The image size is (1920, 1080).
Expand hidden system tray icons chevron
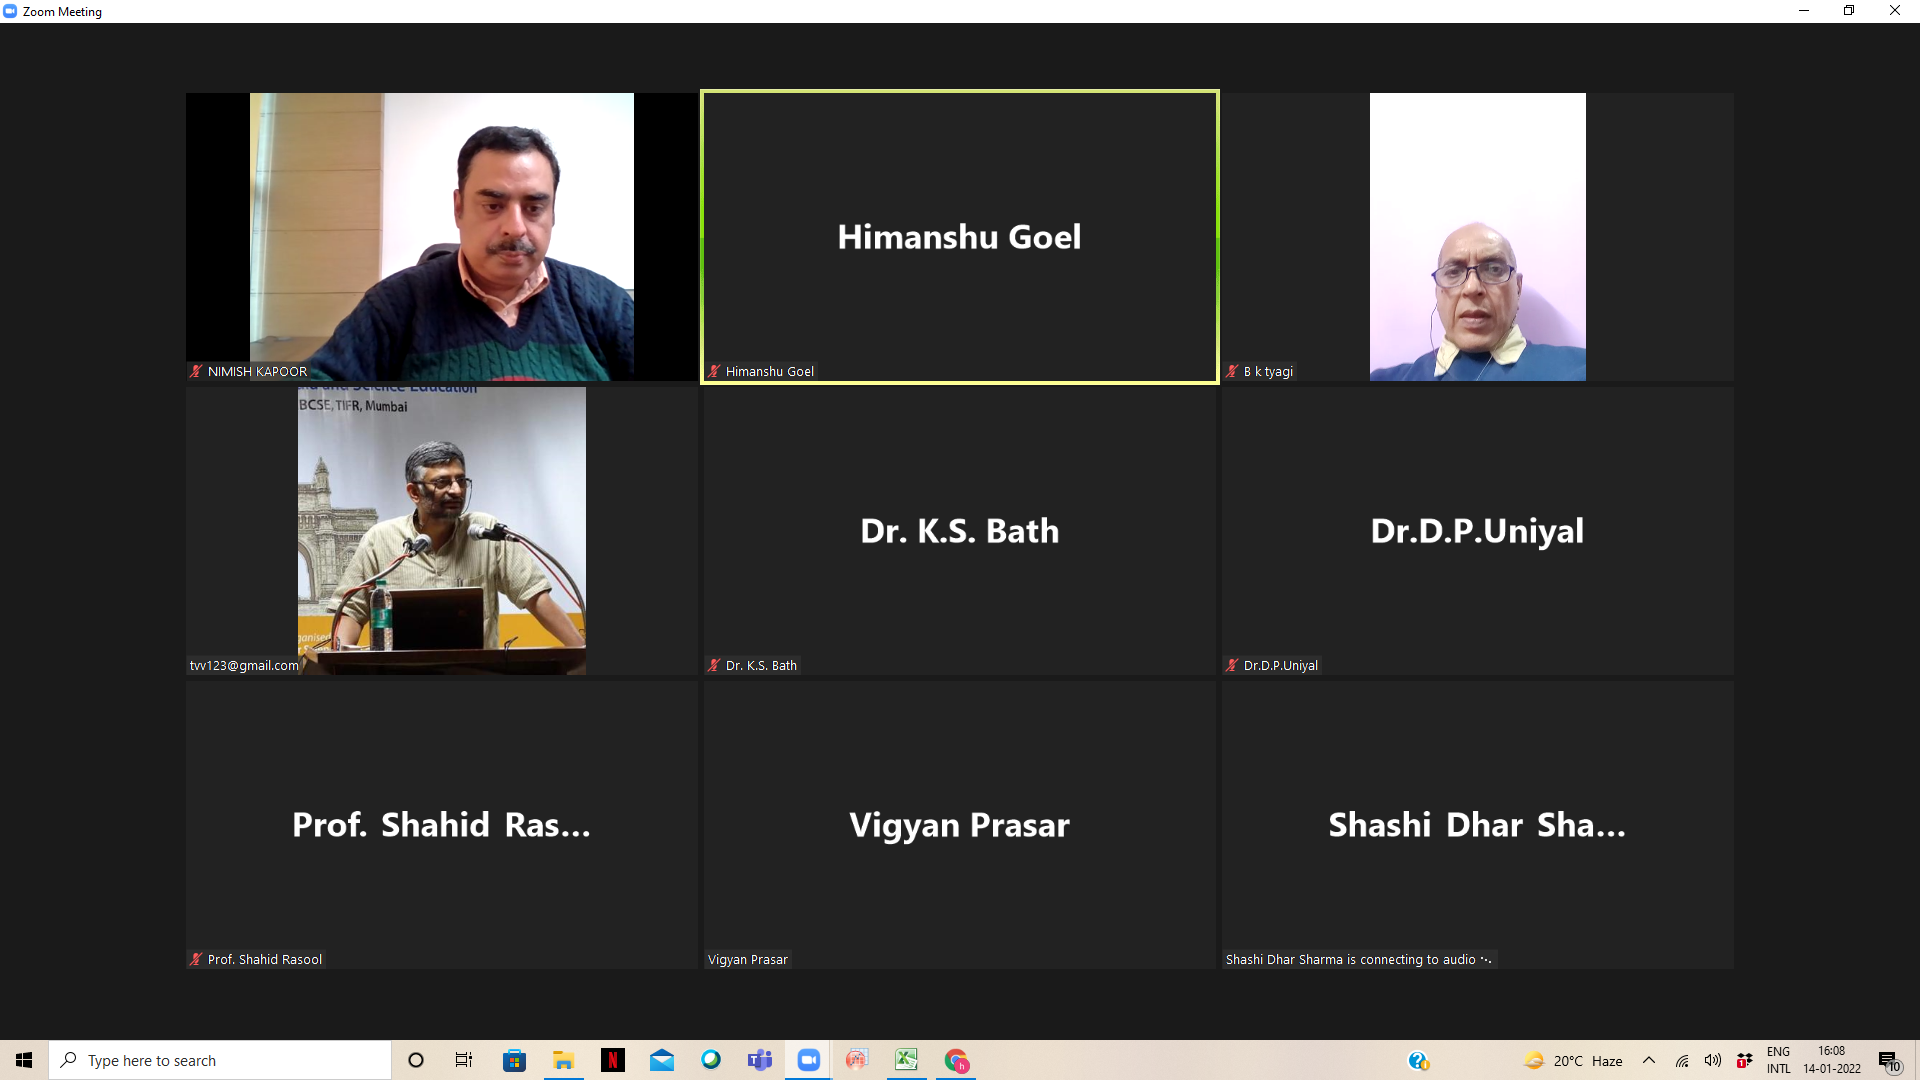point(1649,1060)
